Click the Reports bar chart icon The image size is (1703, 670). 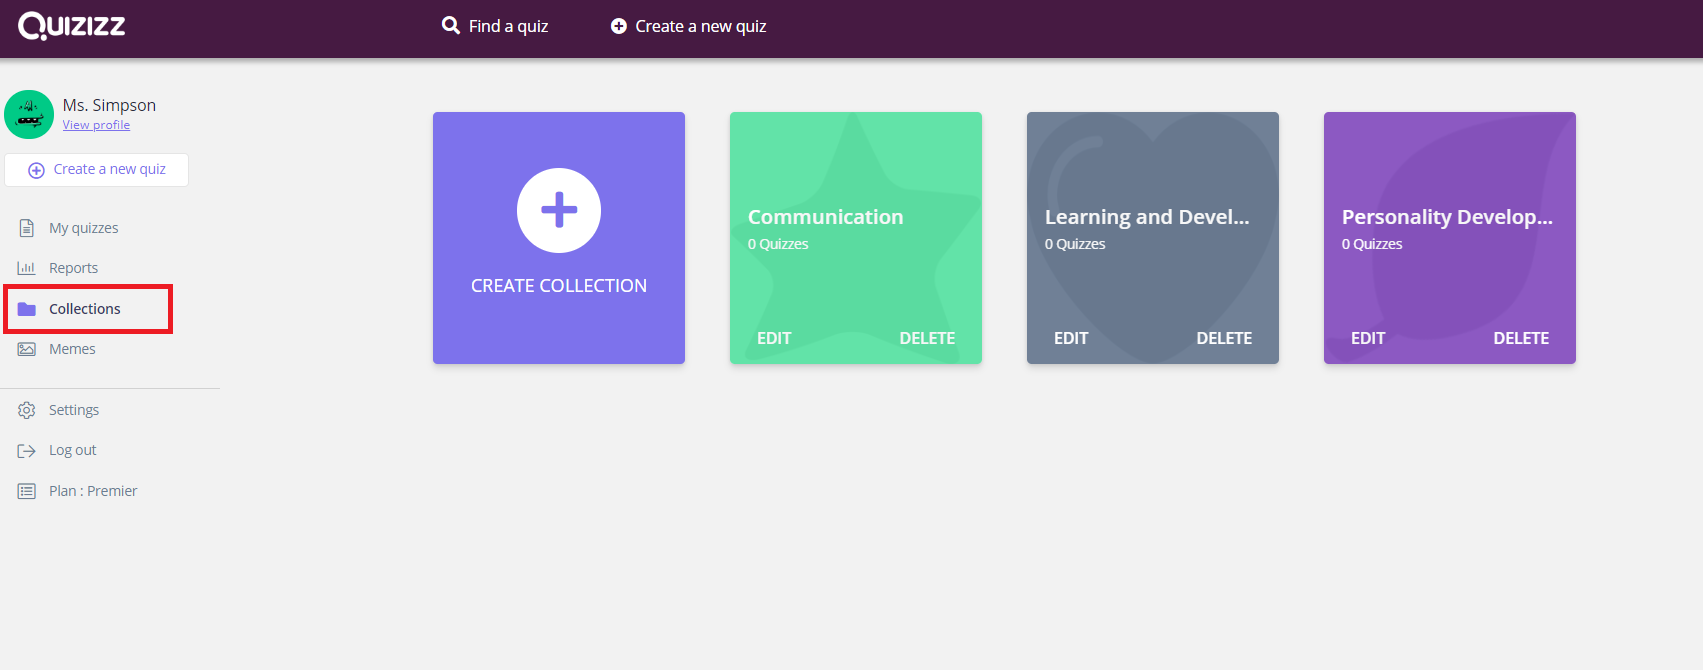[27, 268]
